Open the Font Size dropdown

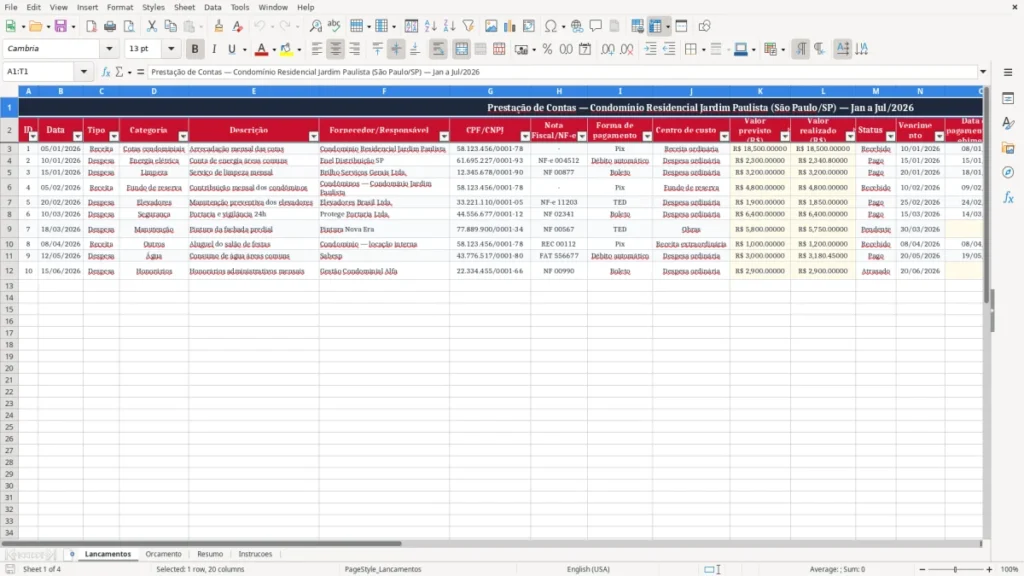pyautogui.click(x=171, y=48)
